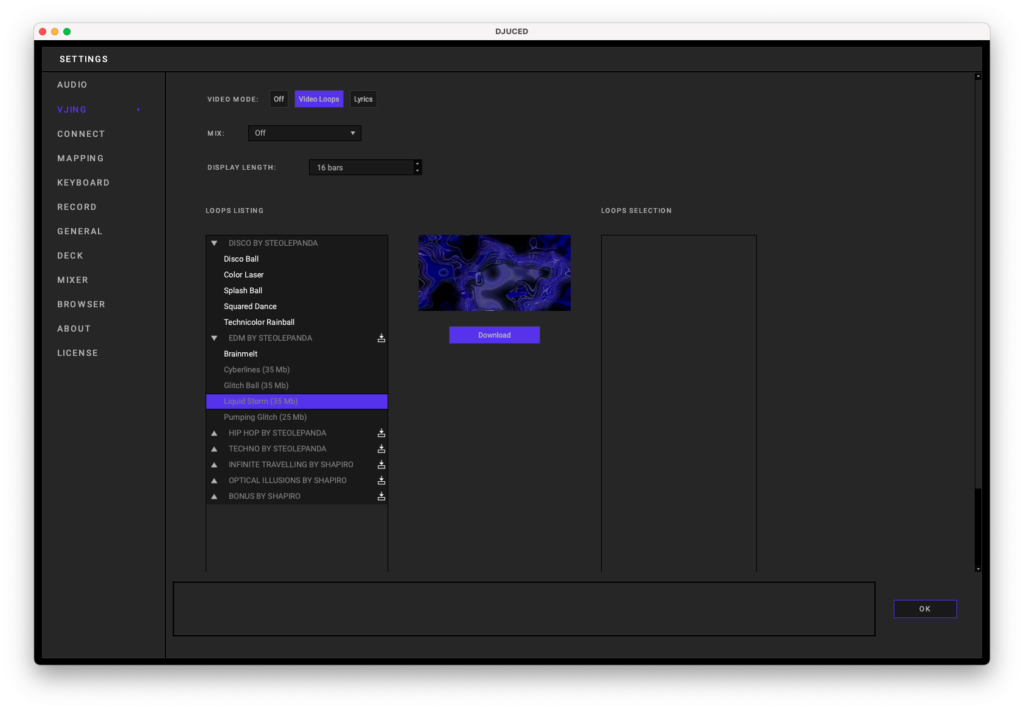
Task: Download the EDM by Steolepanda pack icon
Action: pos(381,338)
